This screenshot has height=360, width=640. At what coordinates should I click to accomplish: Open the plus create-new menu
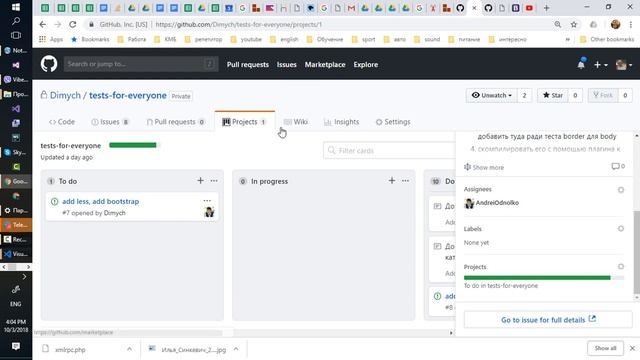click(600, 64)
